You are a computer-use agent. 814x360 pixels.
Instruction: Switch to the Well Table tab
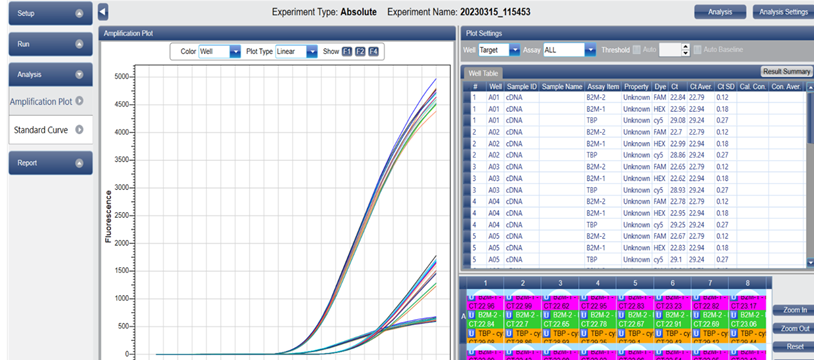pyautogui.click(x=483, y=74)
